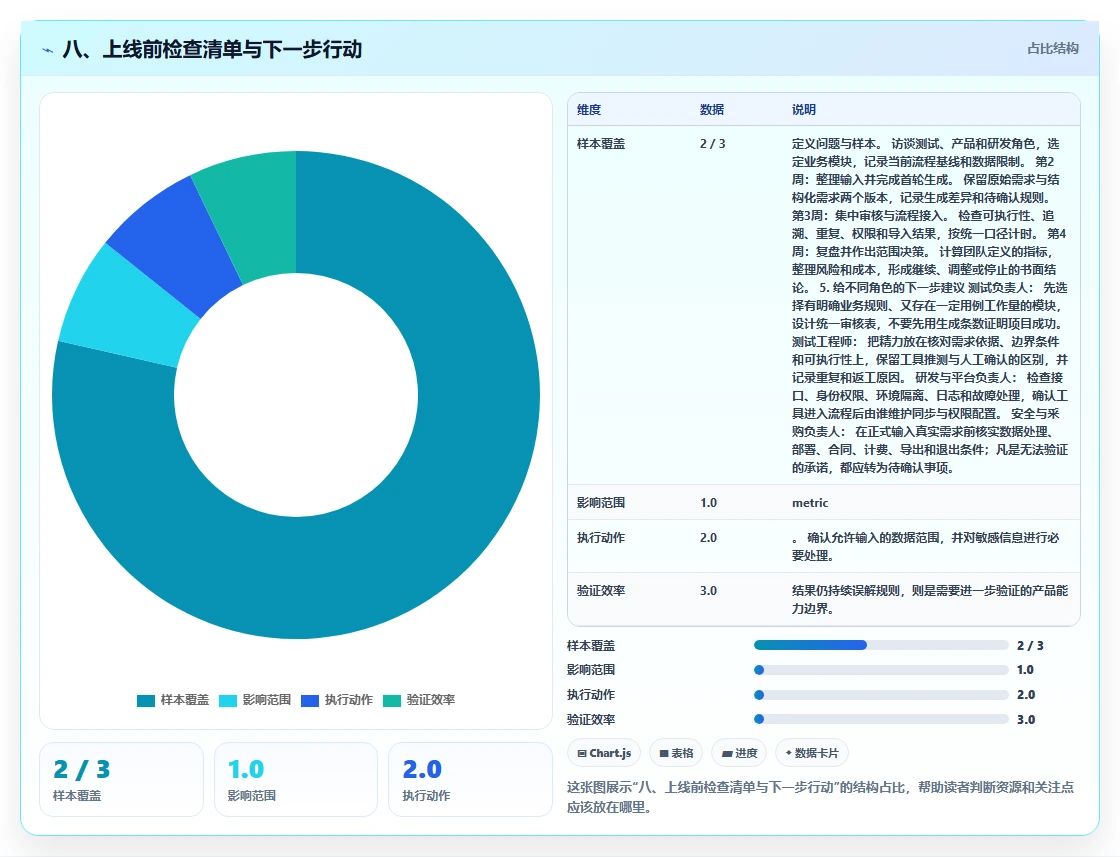Click the 样本覆盖 progress bar
This screenshot has width=1120, height=857.
[x=881, y=645]
